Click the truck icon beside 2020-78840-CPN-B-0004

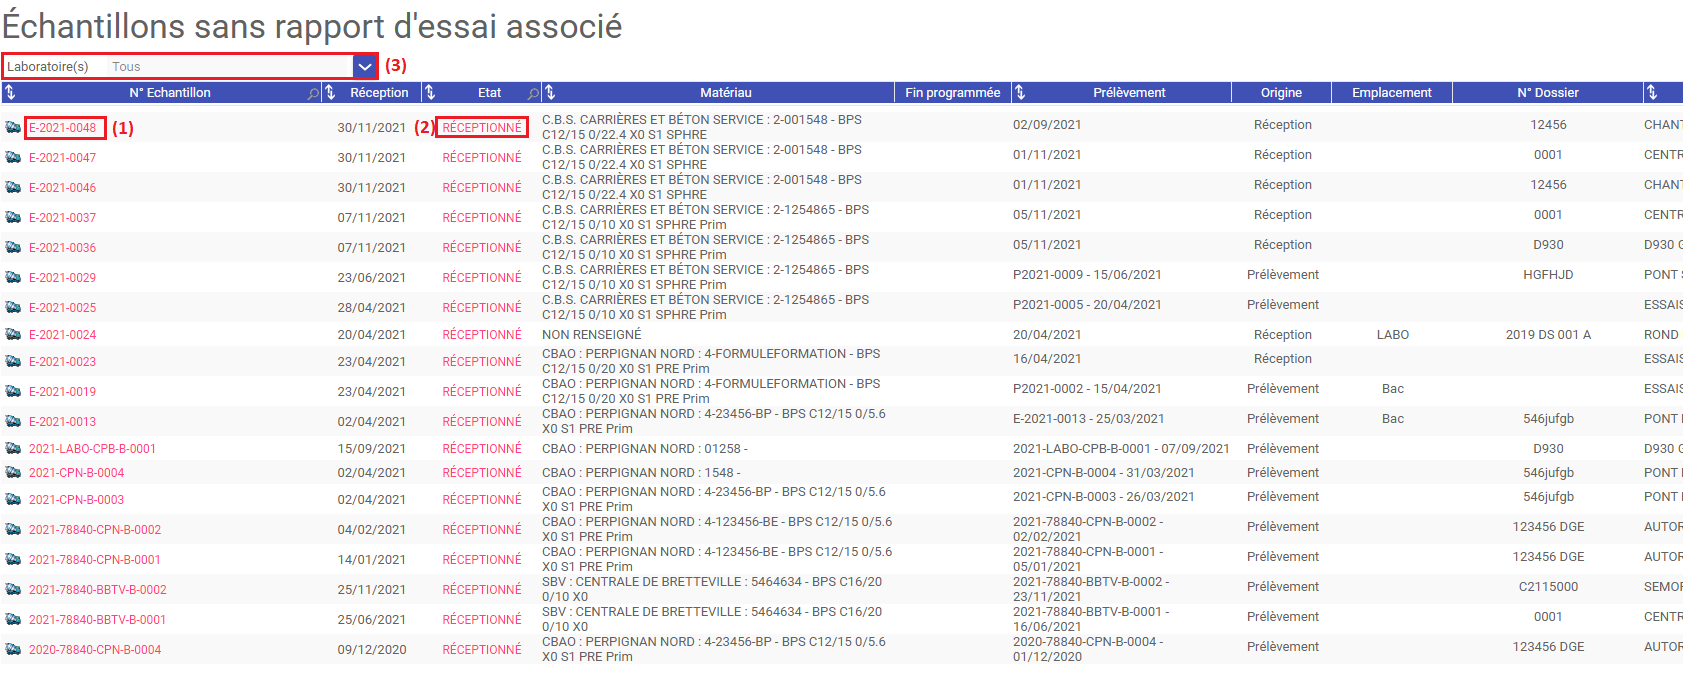13,649
